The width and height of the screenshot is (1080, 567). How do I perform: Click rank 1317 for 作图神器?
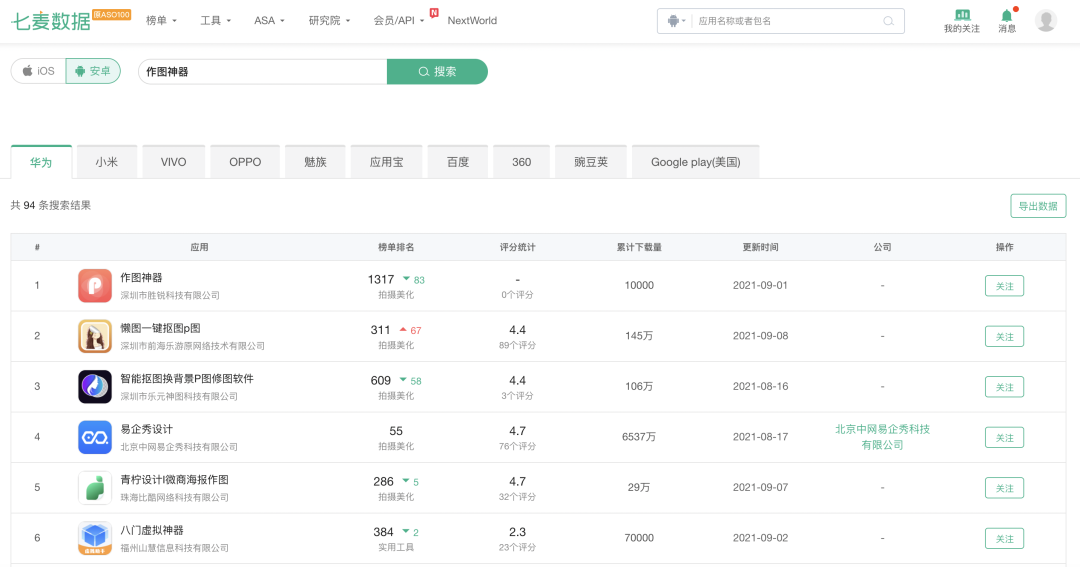381,279
